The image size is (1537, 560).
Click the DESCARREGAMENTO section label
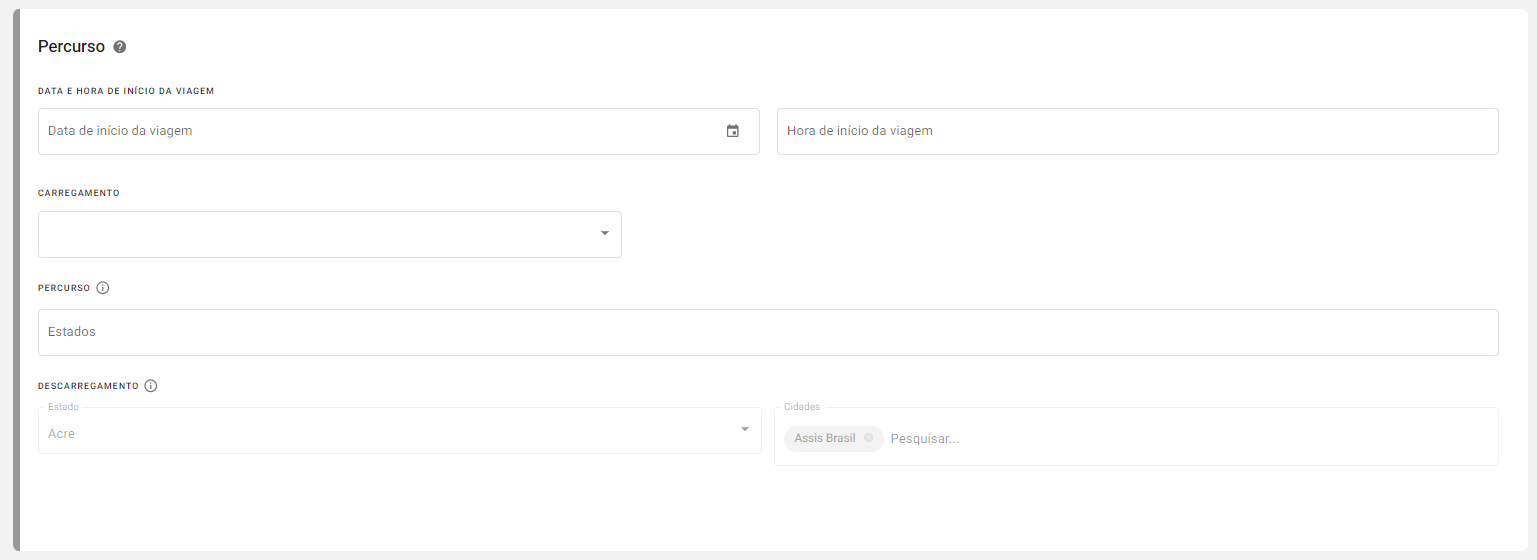(x=88, y=386)
